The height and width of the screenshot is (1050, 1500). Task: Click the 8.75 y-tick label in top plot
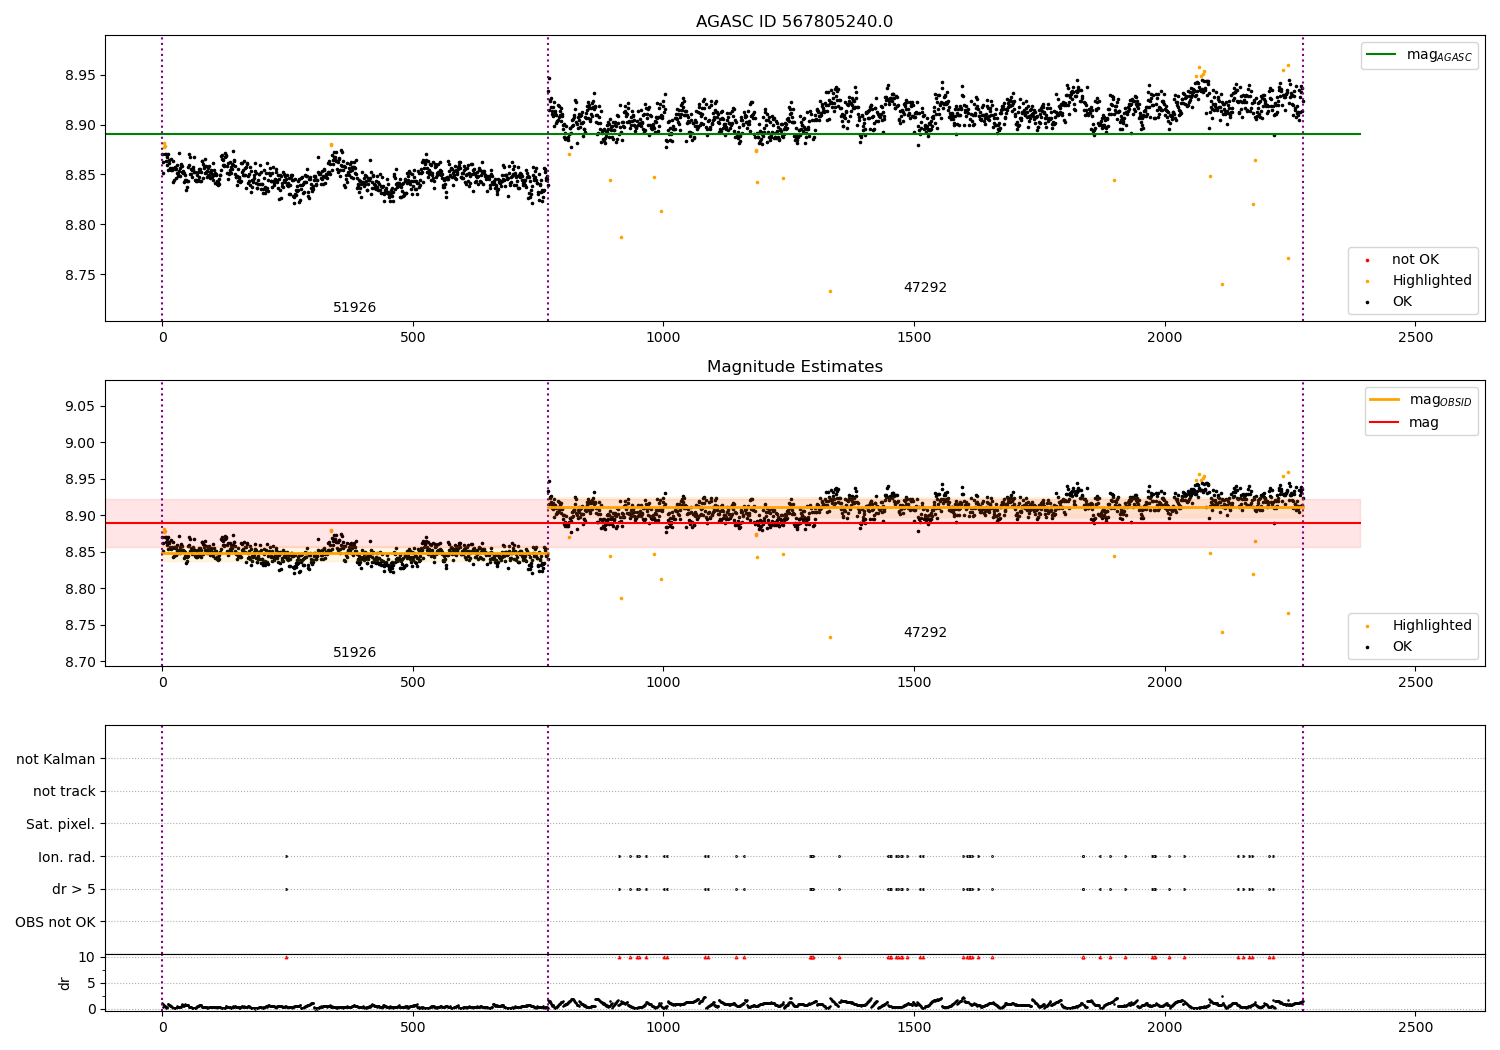(79, 276)
